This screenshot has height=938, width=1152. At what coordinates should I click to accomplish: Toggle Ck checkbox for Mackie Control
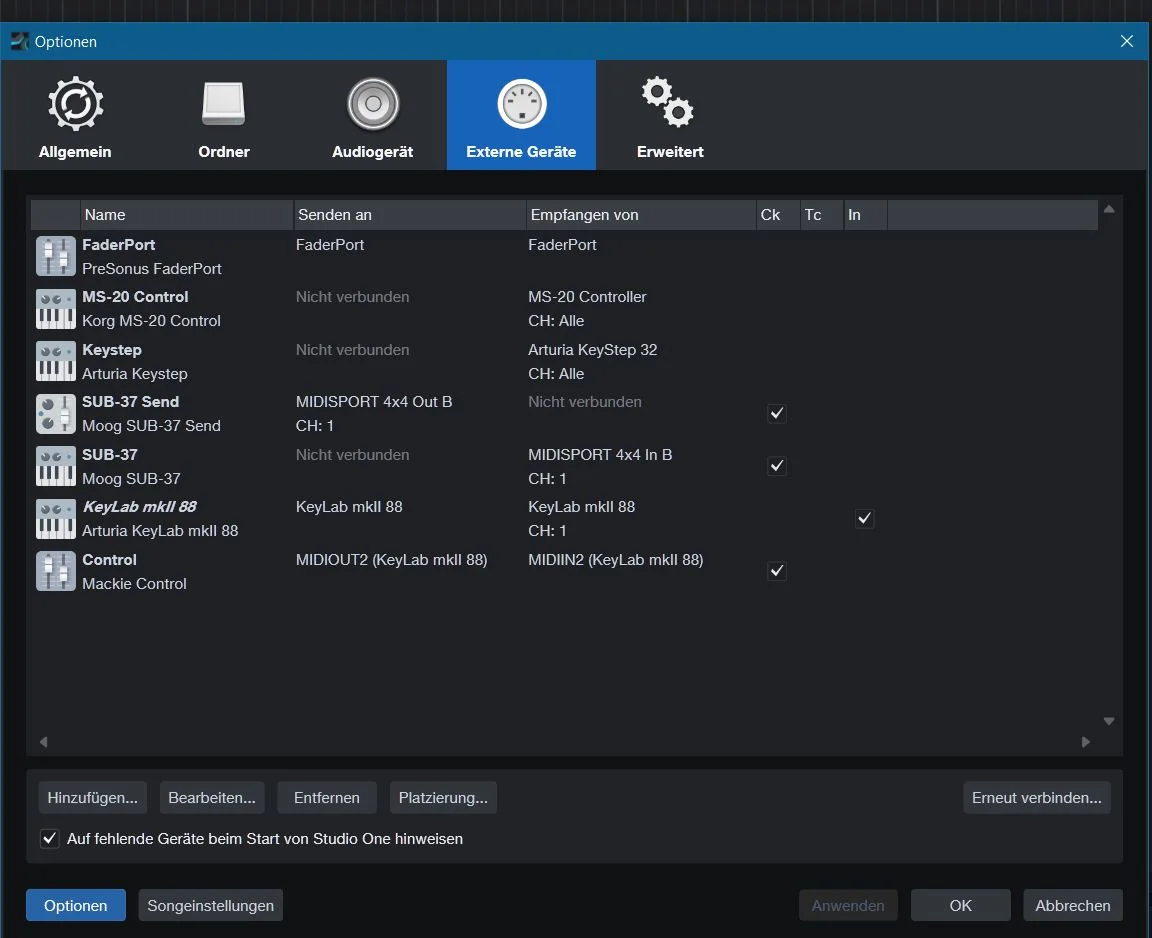tap(777, 571)
